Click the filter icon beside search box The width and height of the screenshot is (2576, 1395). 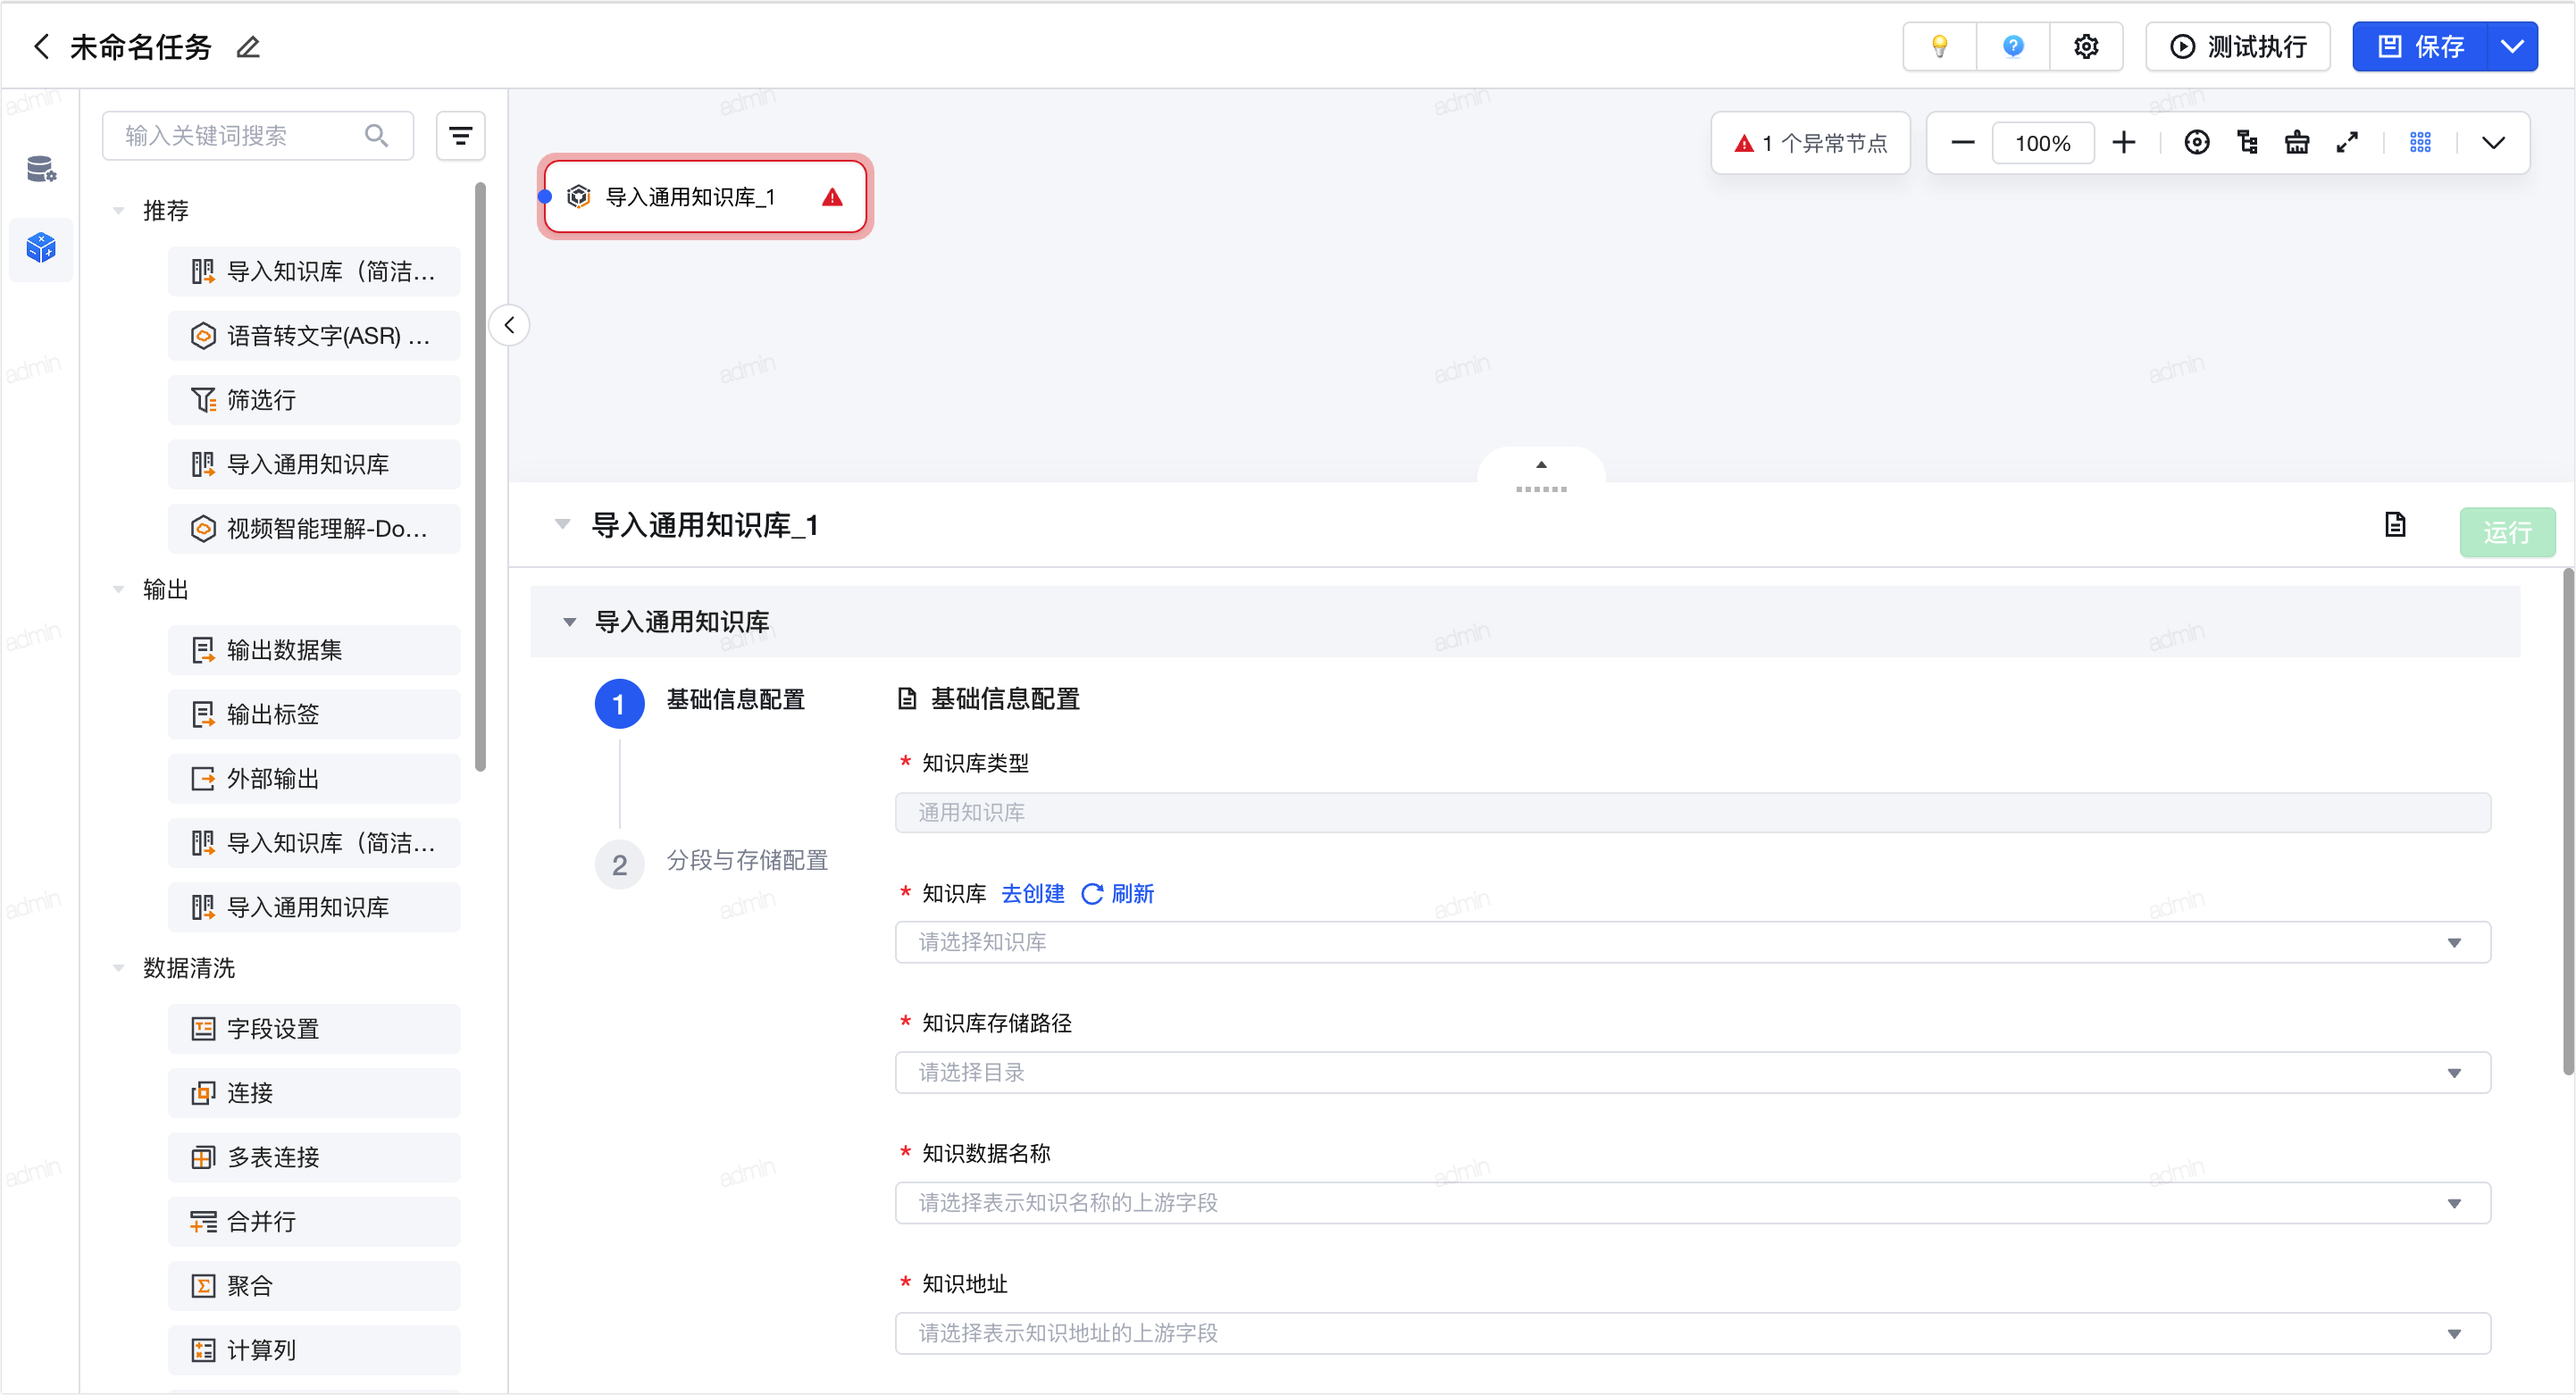coord(460,135)
